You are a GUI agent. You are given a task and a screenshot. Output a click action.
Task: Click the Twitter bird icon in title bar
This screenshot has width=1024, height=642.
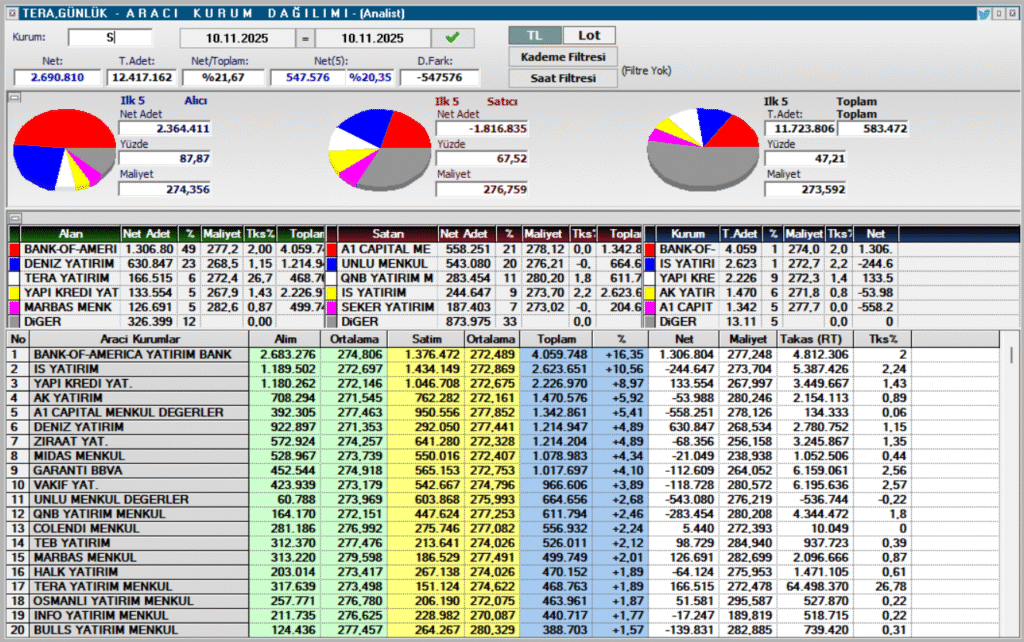click(x=984, y=13)
